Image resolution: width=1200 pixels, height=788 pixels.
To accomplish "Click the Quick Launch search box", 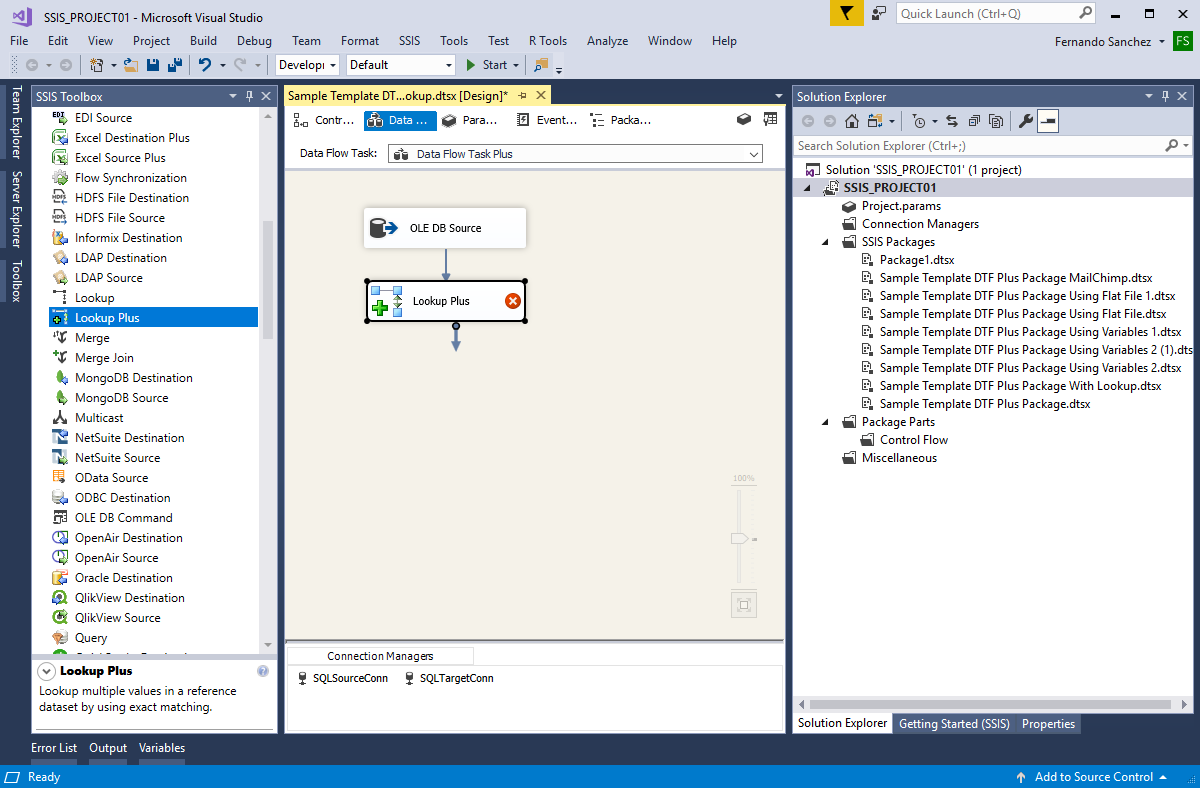I will (997, 13).
